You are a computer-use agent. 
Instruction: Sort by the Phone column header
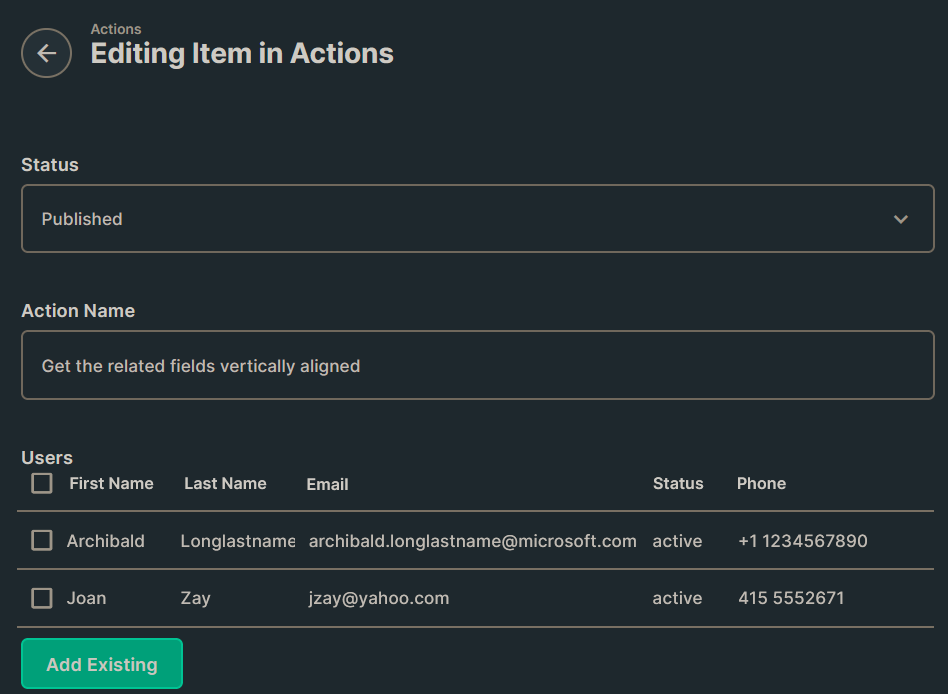pyautogui.click(x=761, y=483)
